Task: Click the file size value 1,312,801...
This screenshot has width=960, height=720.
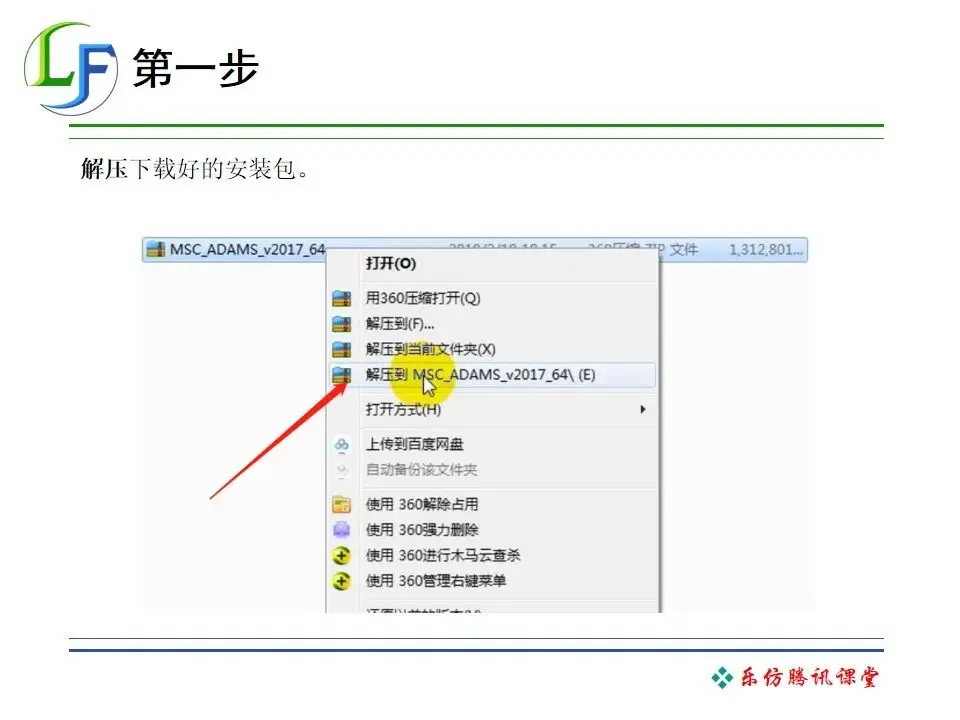Action: [765, 250]
